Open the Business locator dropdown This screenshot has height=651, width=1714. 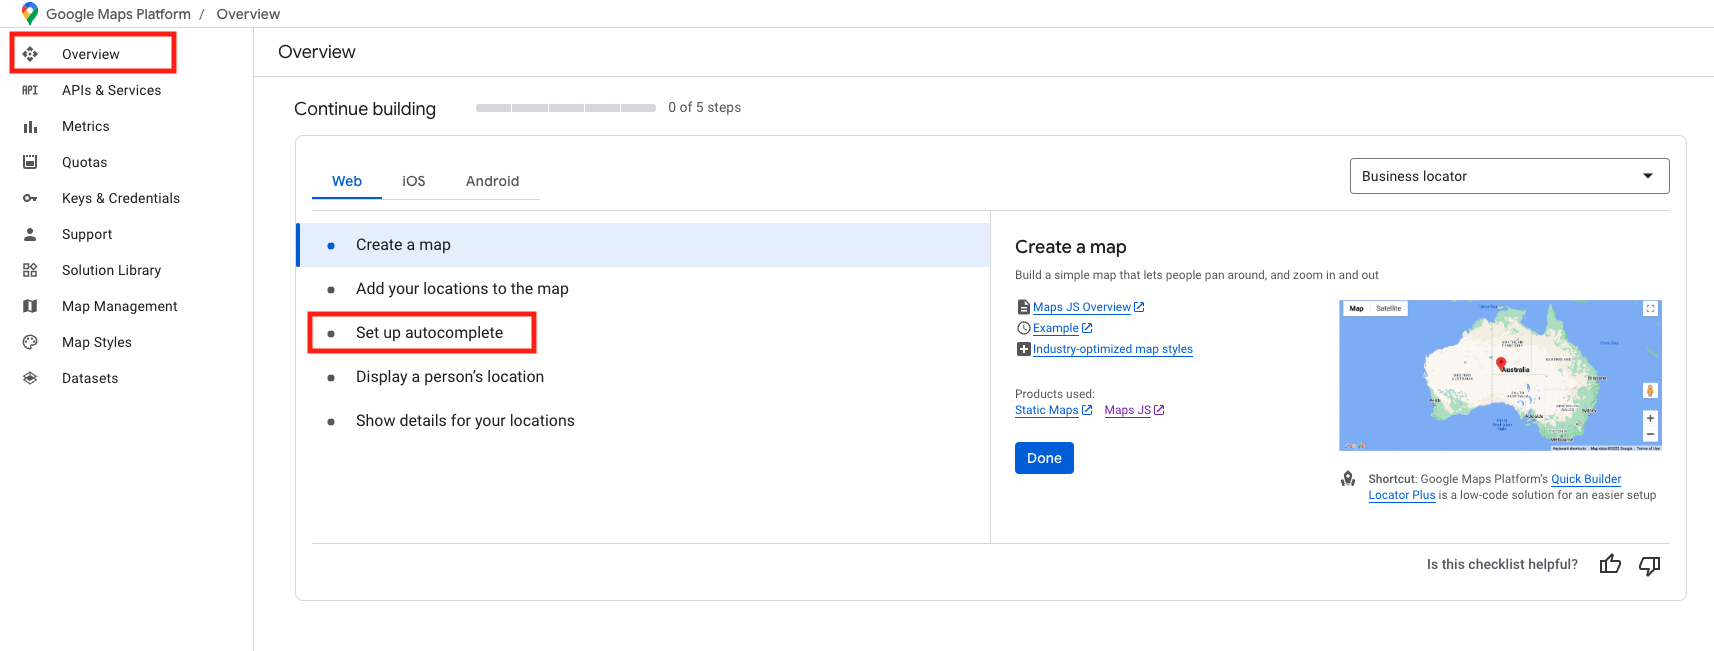click(x=1508, y=176)
